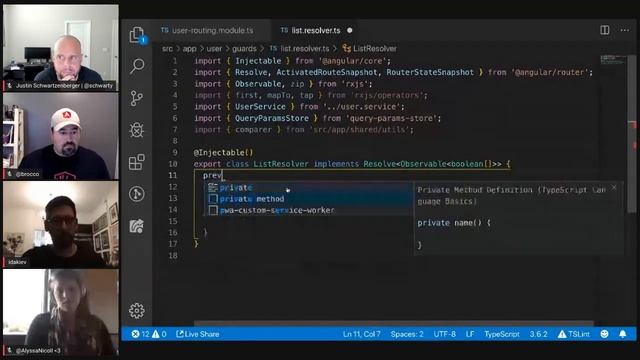The width and height of the screenshot is (640, 360).
Task: Click 'UserService' in the import line
Action: (x=260, y=107)
